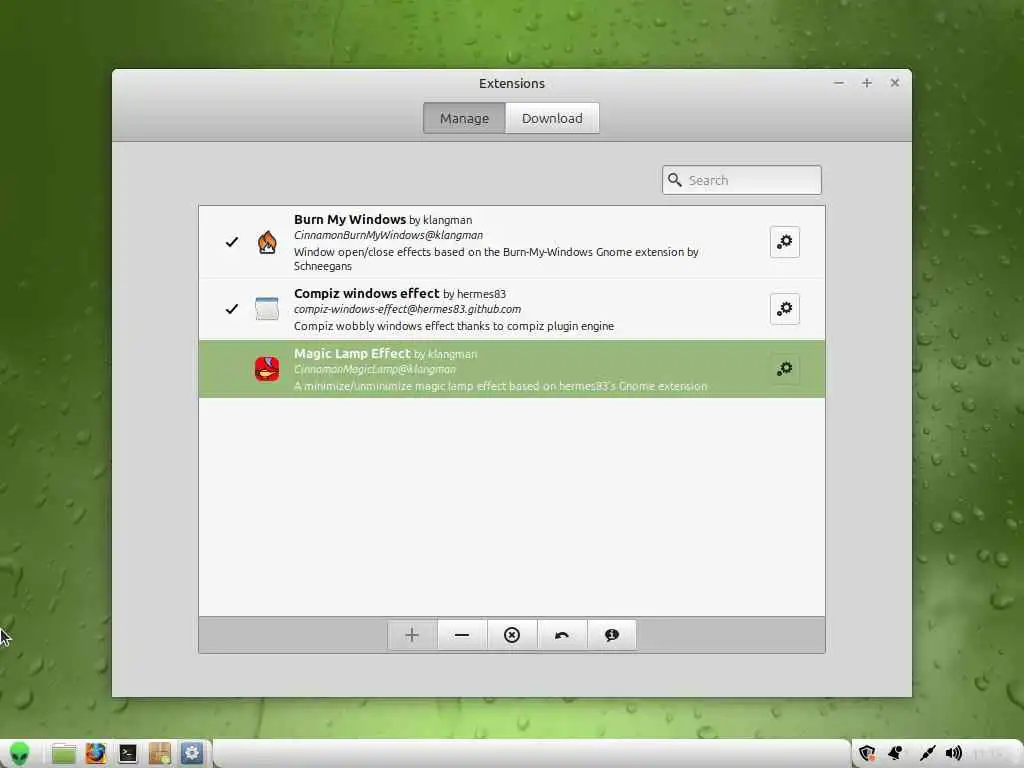
Task: Show more info with info bubble button
Action: [x=612, y=635]
